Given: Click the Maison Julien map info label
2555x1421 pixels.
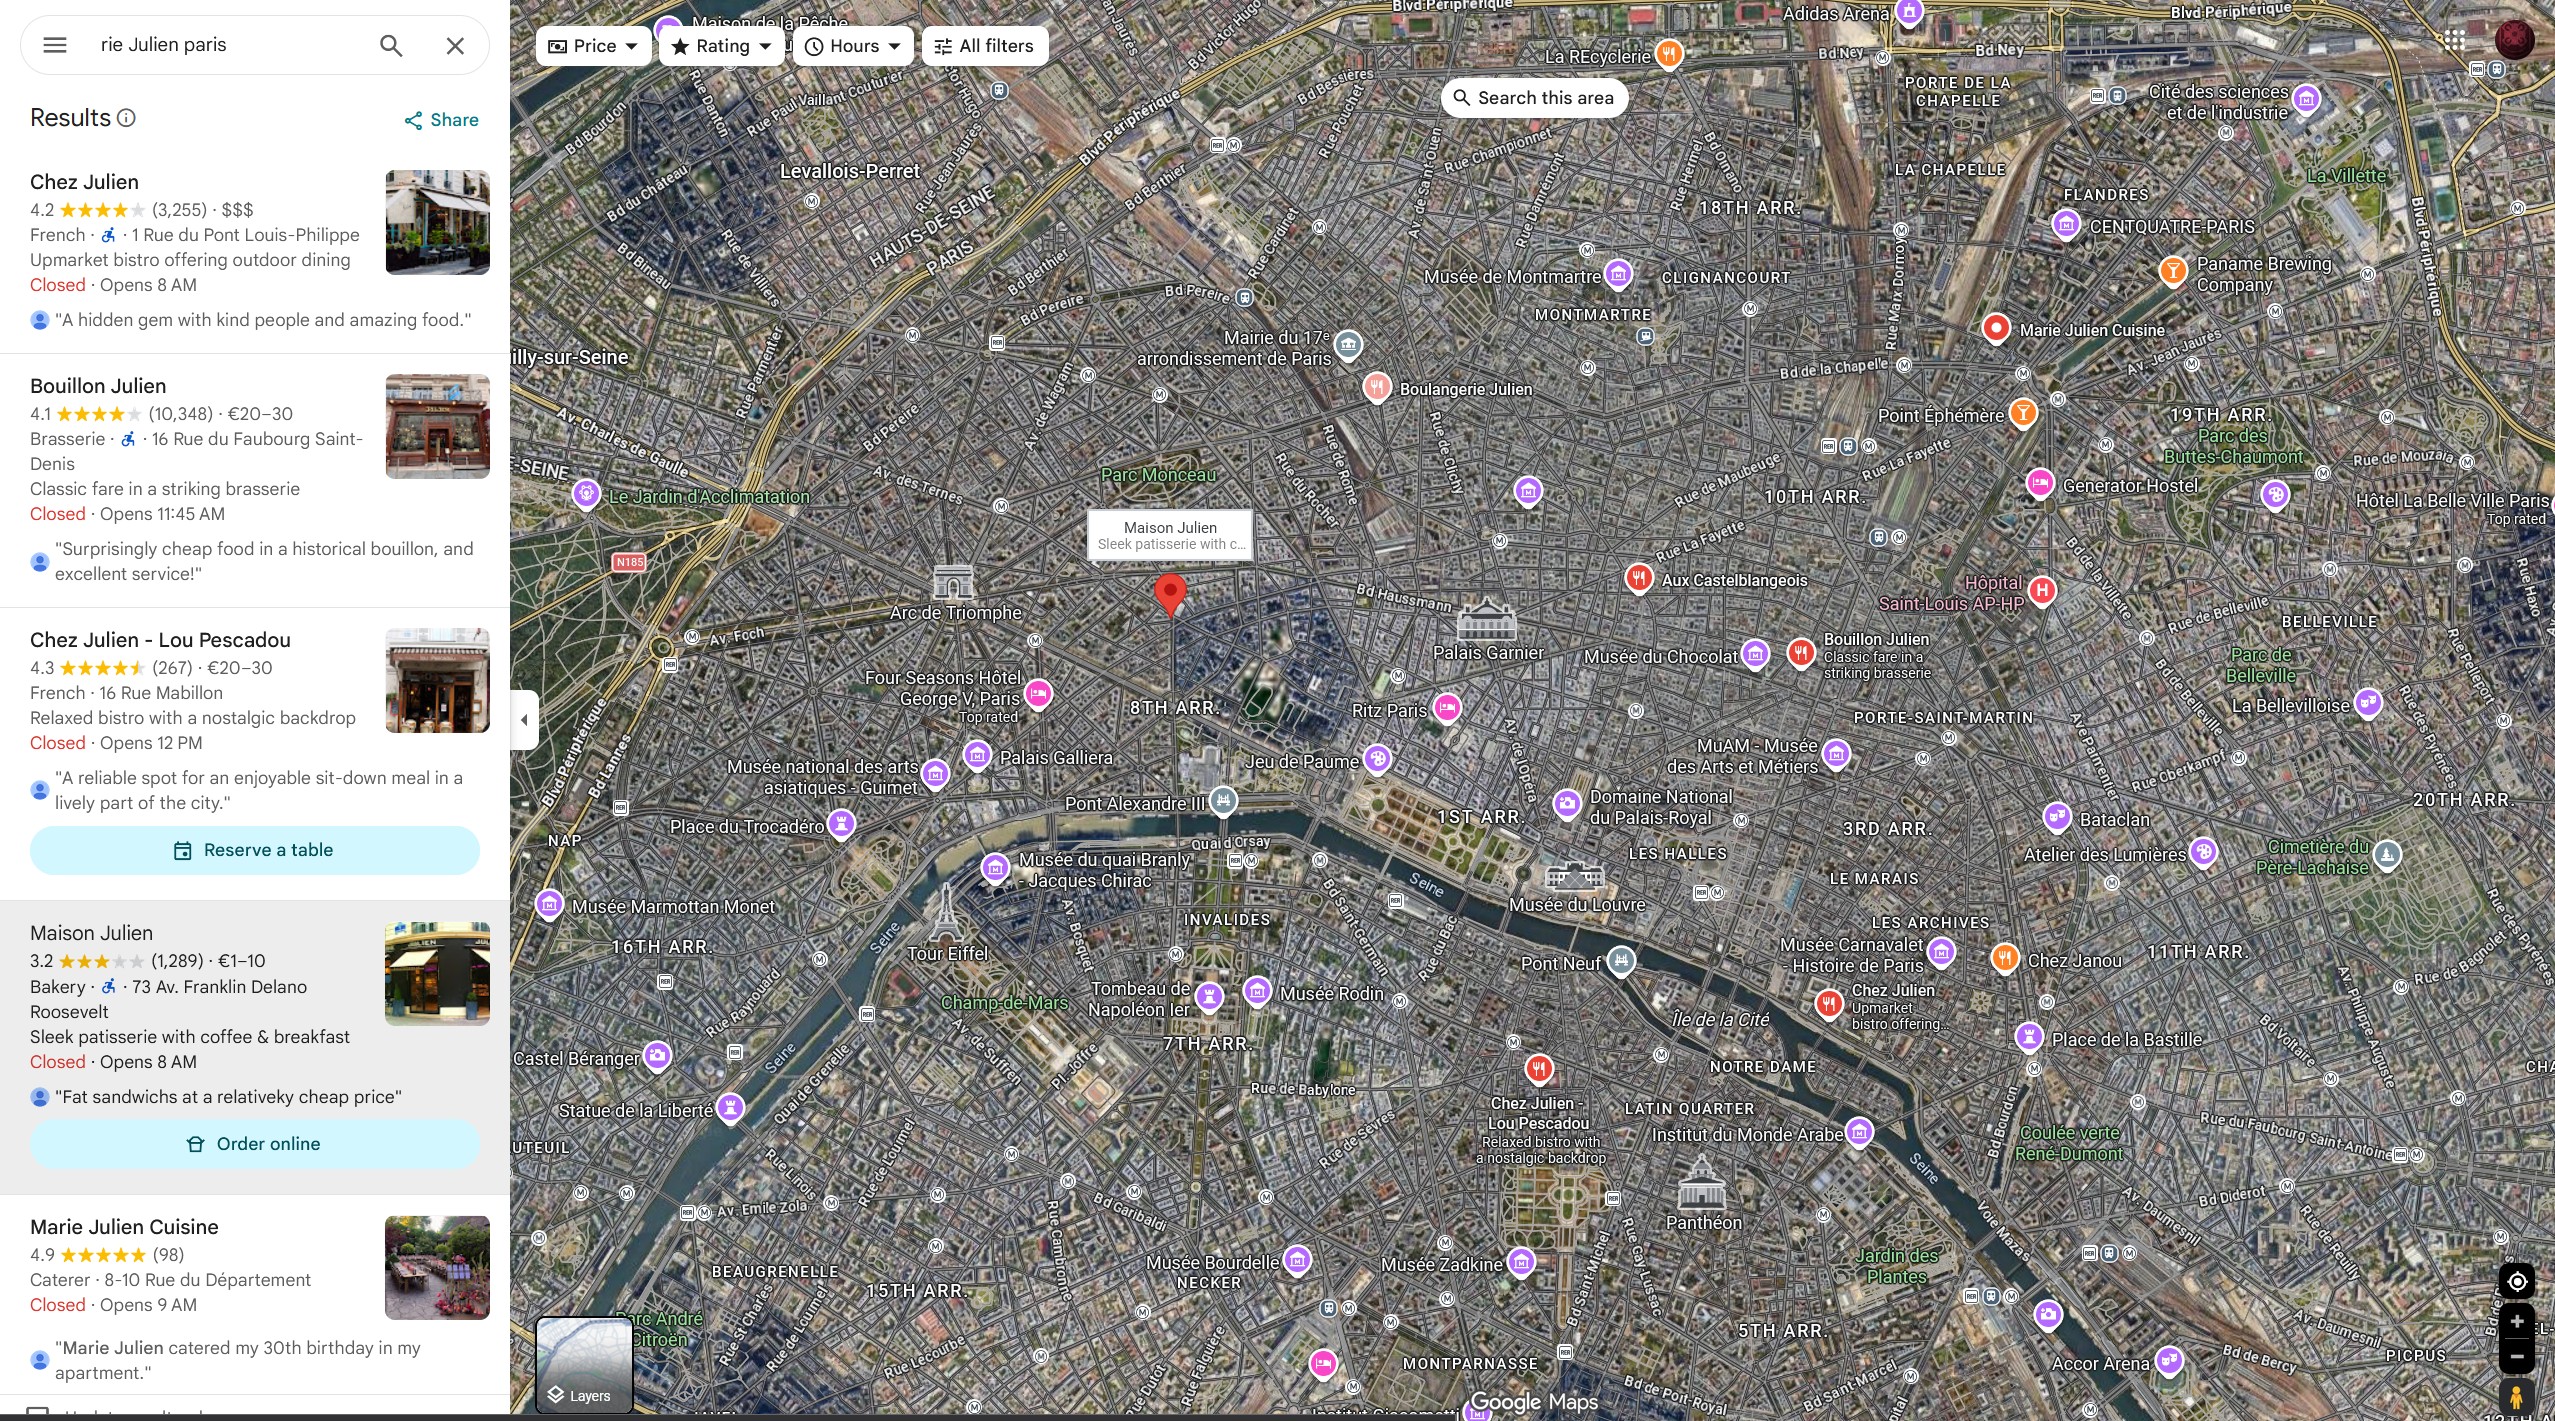Looking at the screenshot, I should pyautogui.click(x=1170, y=535).
